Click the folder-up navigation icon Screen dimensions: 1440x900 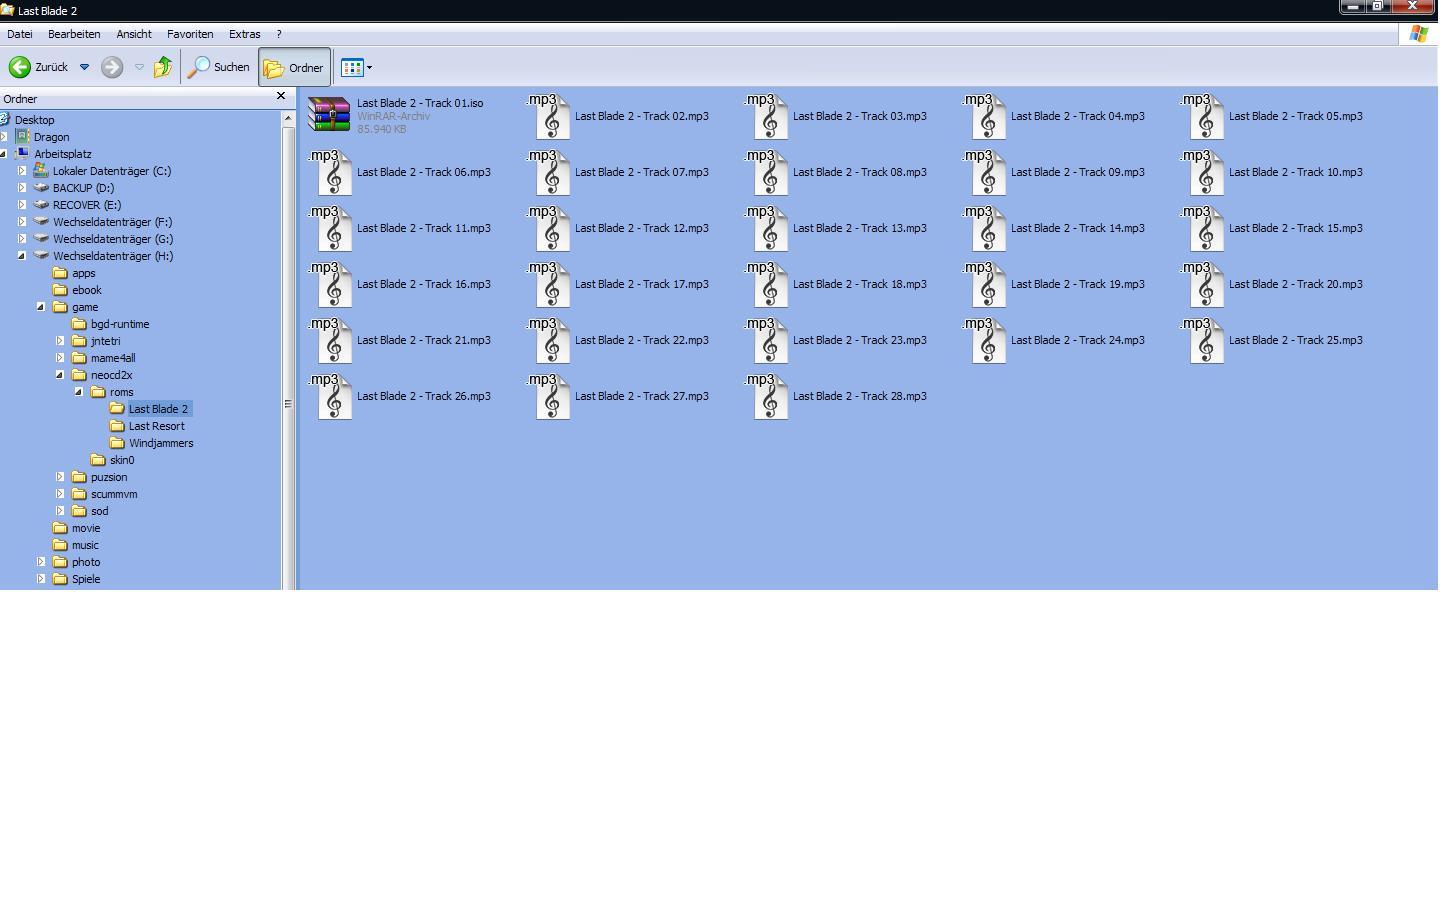162,67
